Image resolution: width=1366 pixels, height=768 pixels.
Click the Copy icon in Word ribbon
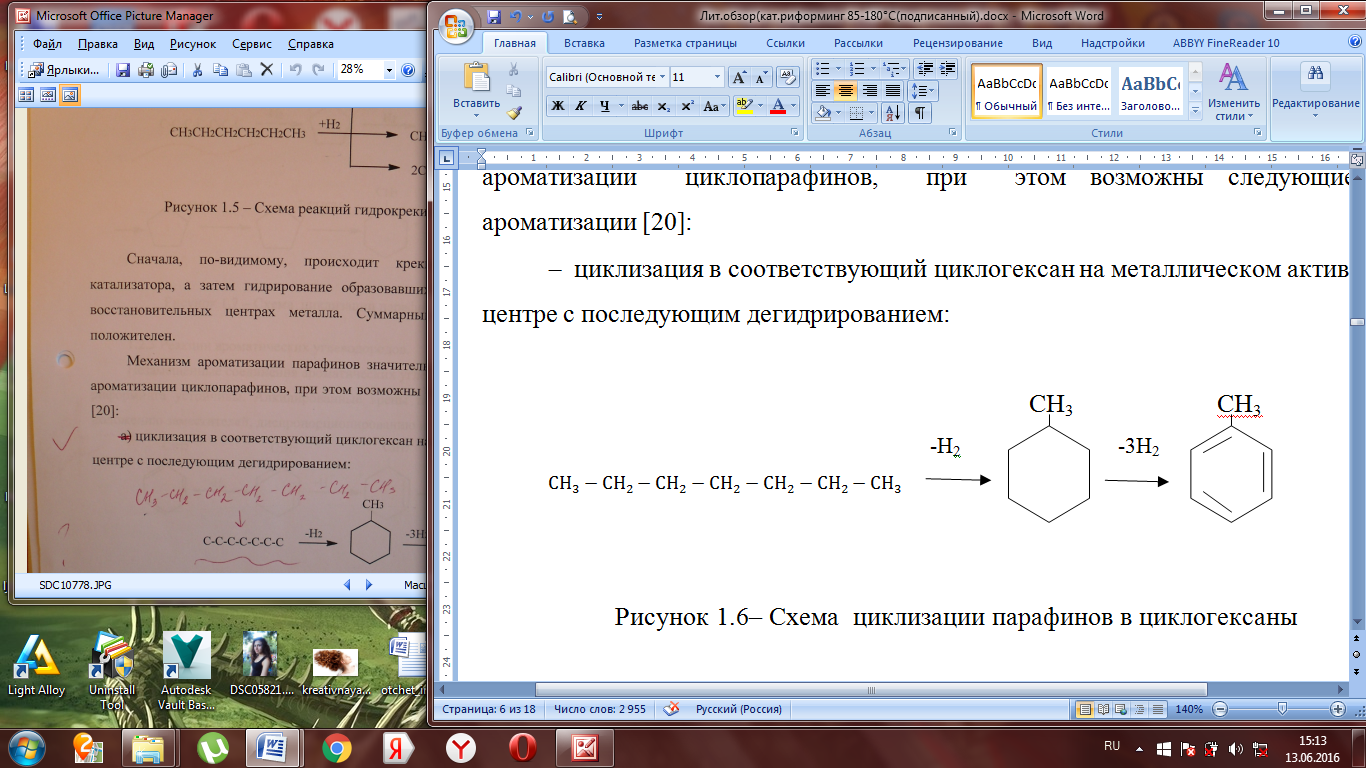[514, 91]
